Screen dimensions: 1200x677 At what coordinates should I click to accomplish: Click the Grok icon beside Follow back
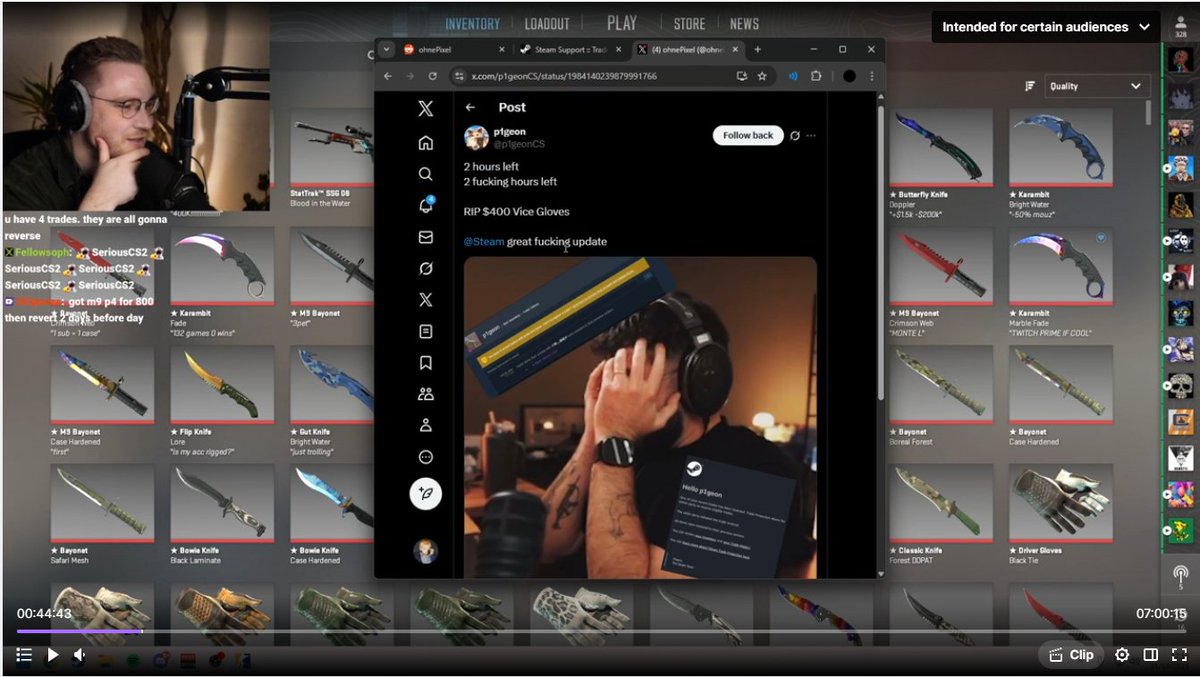pyautogui.click(x=795, y=135)
